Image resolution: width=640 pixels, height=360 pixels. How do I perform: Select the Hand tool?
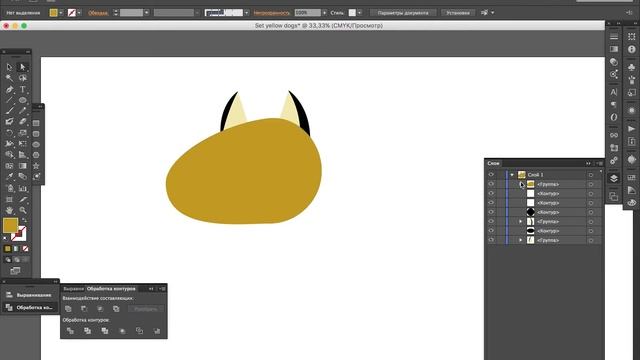coord(9,210)
